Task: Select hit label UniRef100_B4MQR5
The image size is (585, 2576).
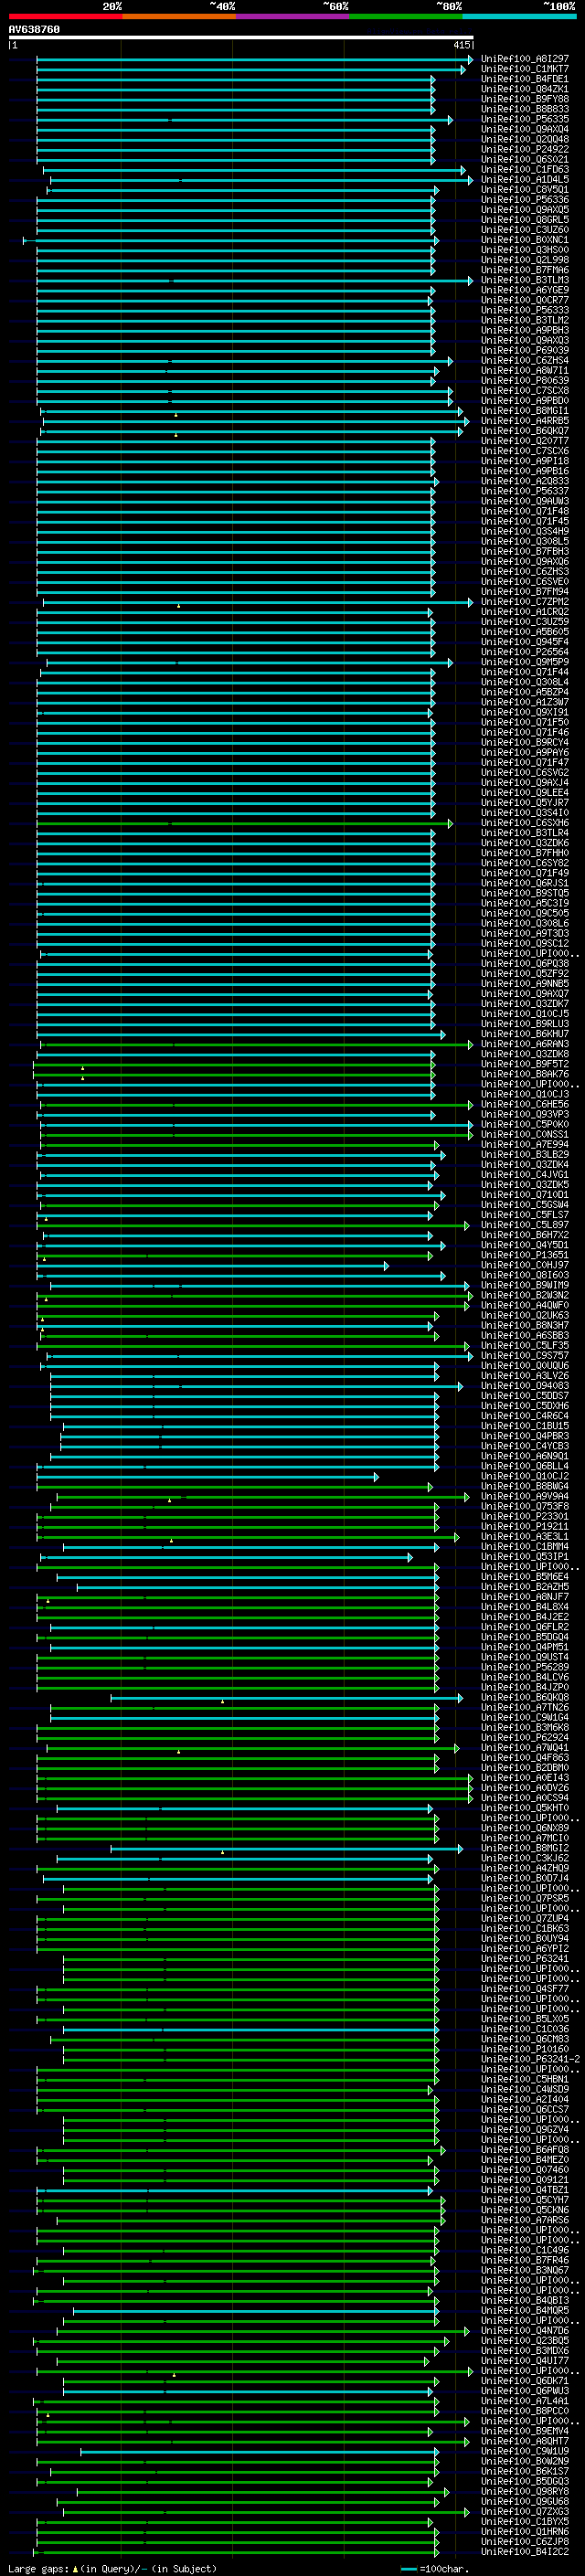Action: pos(524,2310)
